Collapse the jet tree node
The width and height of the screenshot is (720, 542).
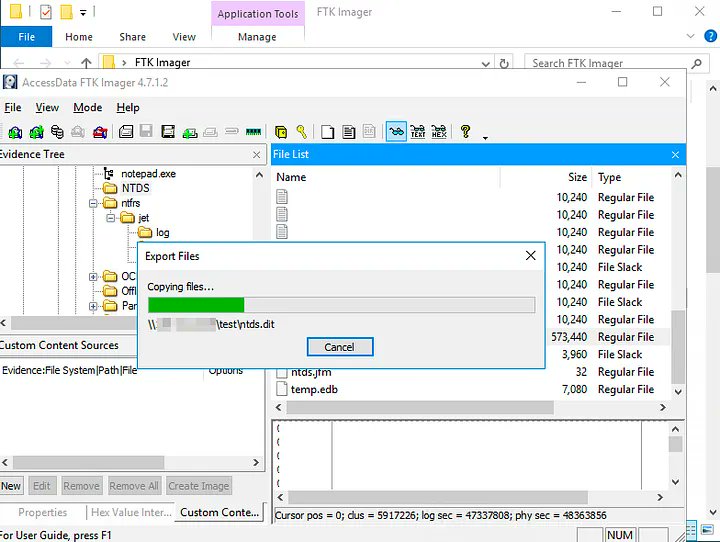click(111, 218)
